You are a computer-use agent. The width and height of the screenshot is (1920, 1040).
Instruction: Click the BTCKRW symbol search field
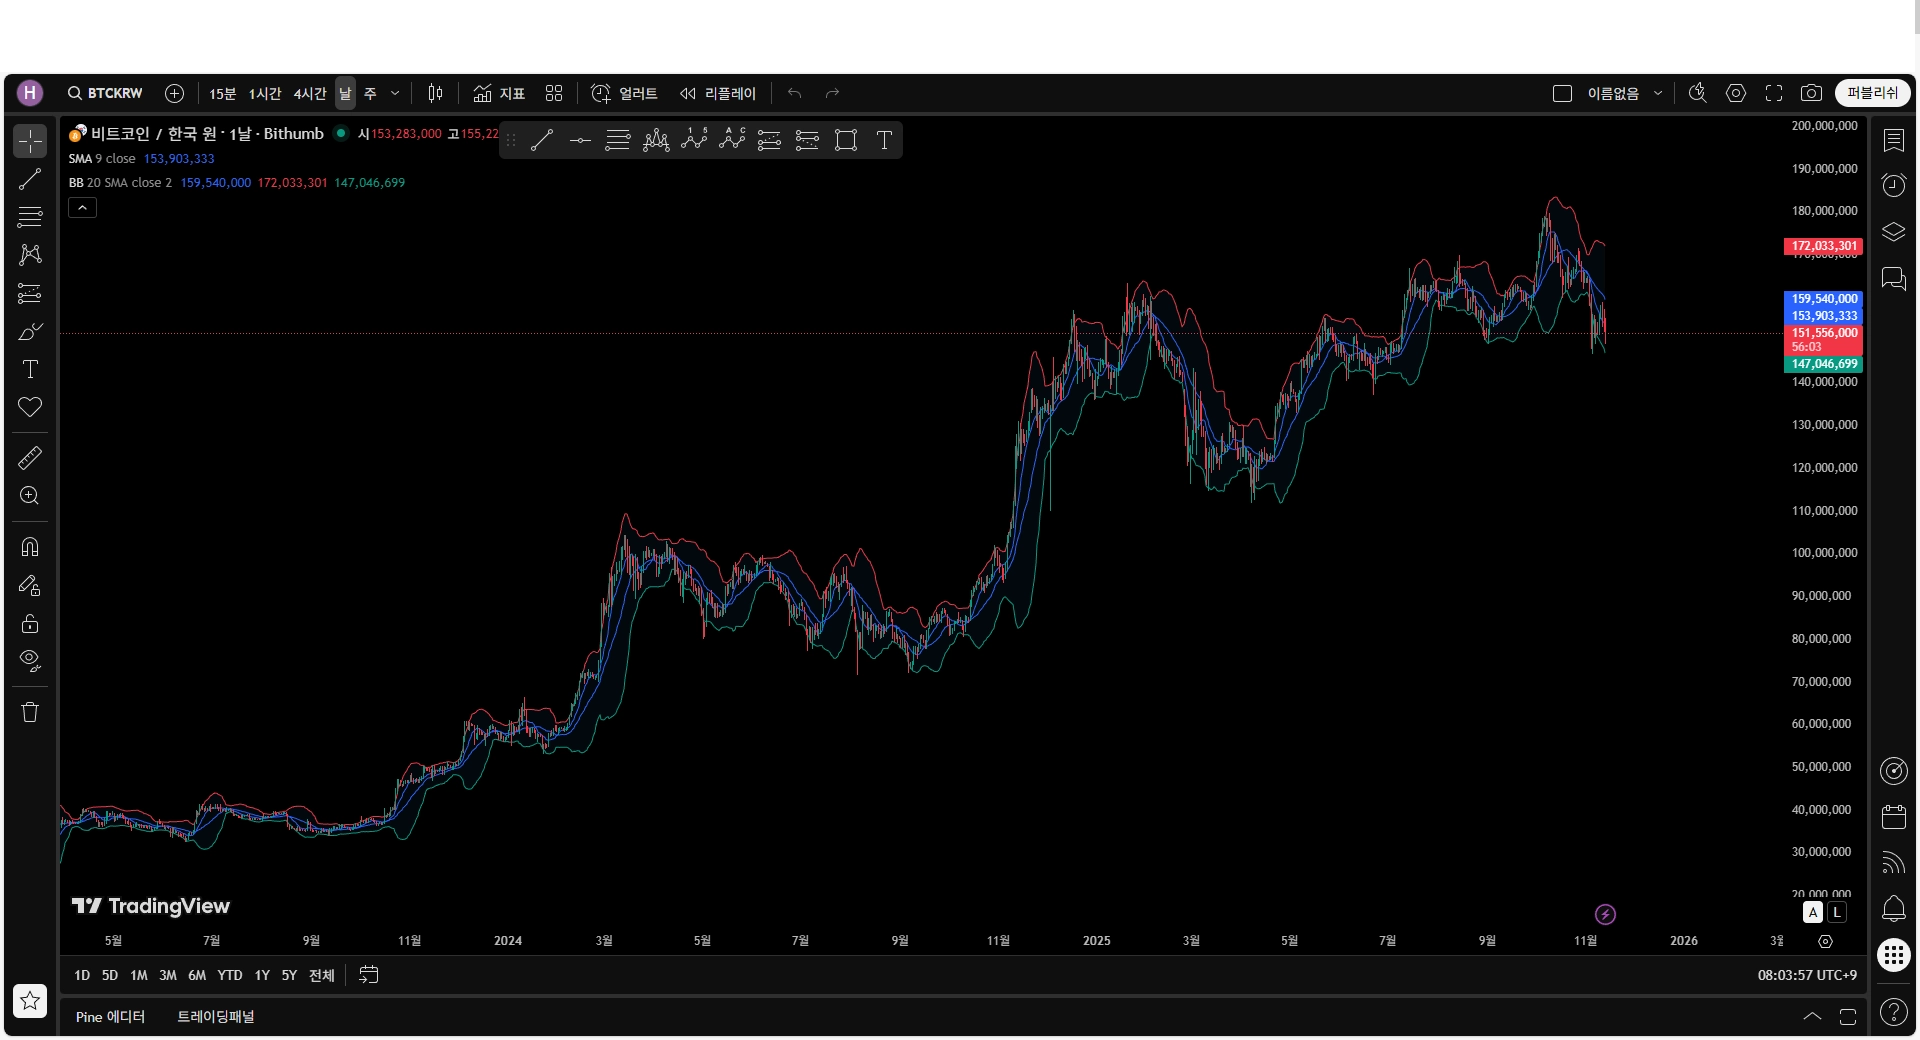click(105, 93)
